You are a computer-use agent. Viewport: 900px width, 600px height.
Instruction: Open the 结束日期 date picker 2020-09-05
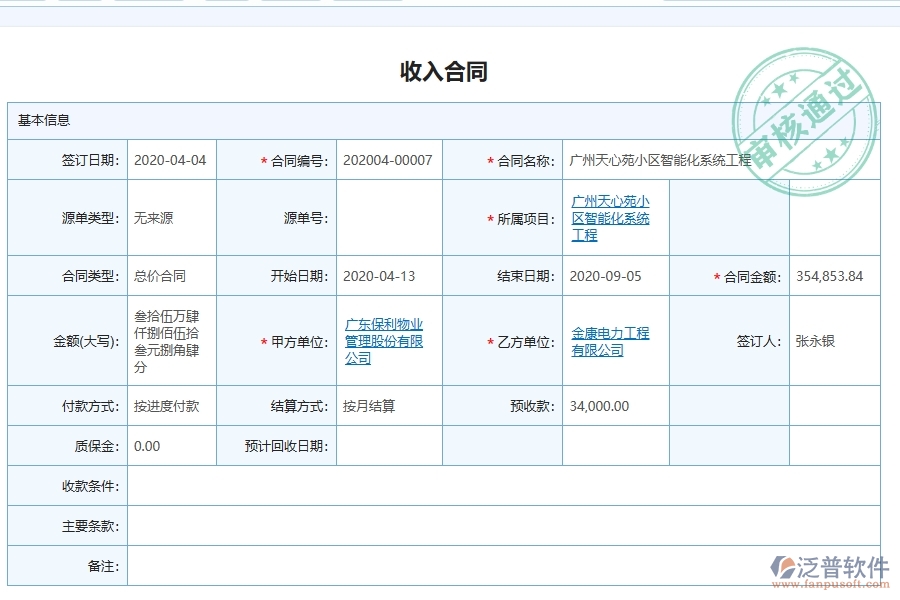click(610, 276)
